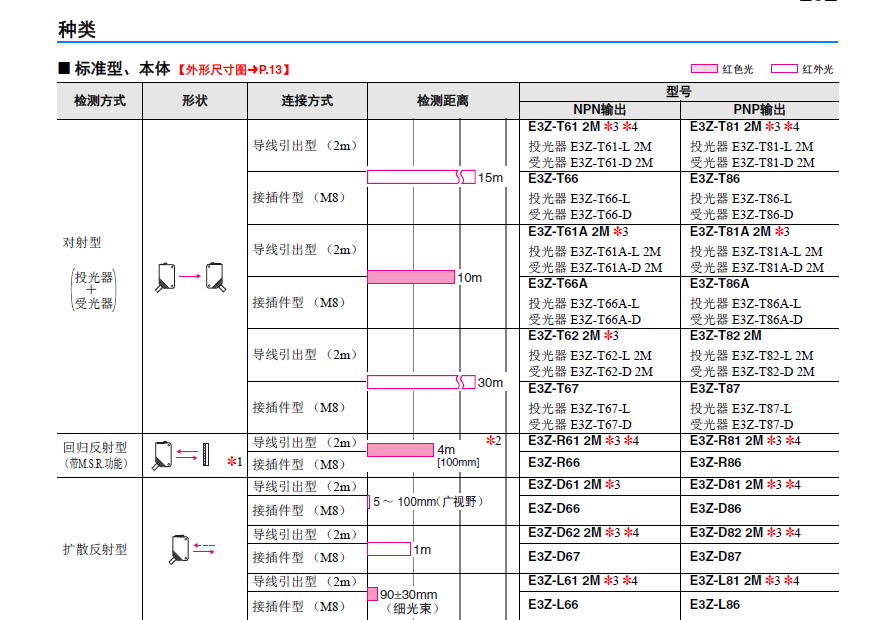Click the 1m detection distance bar

[390, 549]
